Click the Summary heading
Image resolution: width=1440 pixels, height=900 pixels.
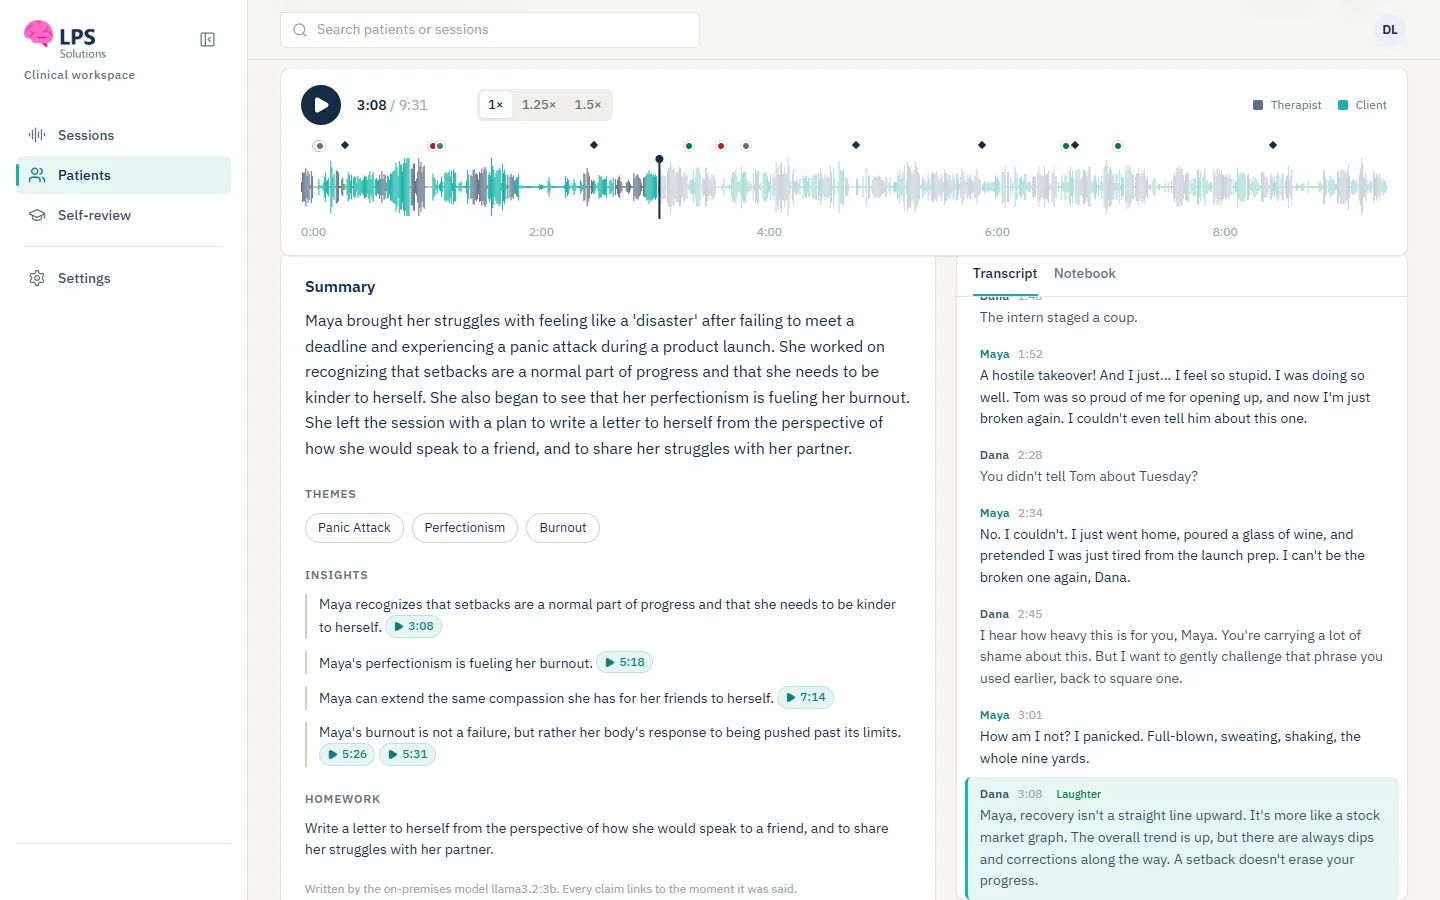[x=340, y=287]
